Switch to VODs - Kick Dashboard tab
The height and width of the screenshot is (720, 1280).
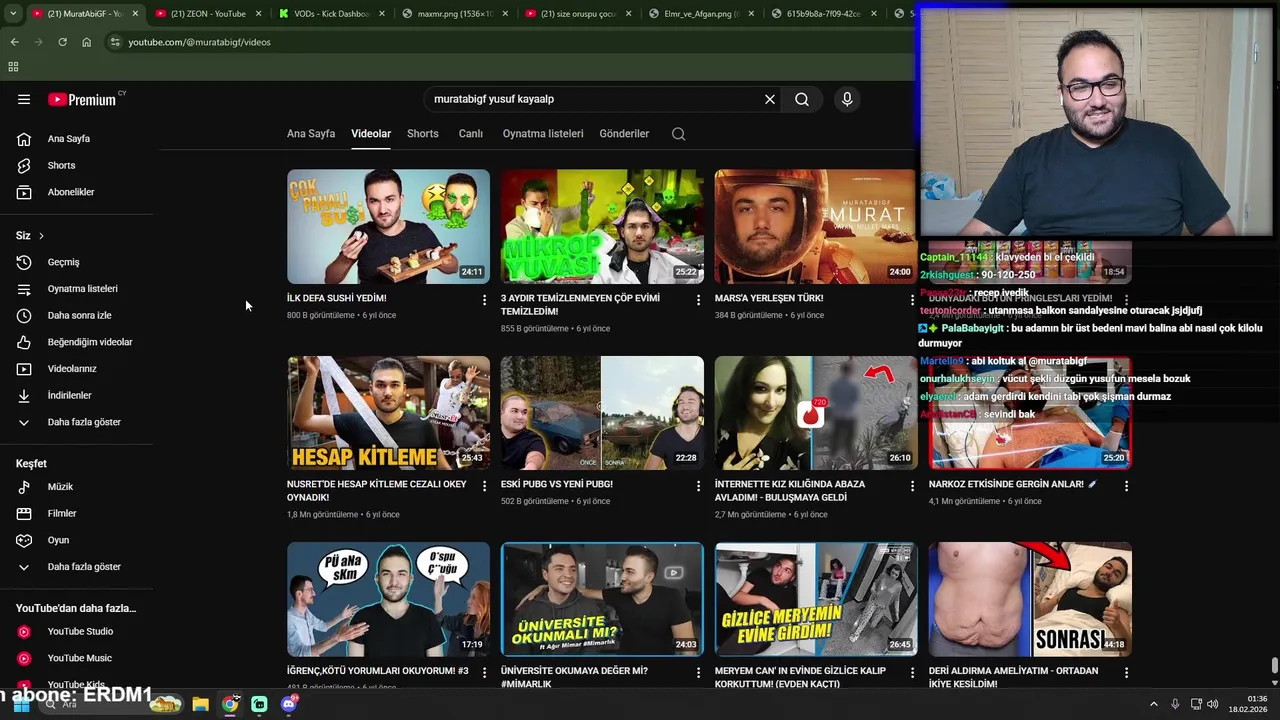[x=331, y=14]
